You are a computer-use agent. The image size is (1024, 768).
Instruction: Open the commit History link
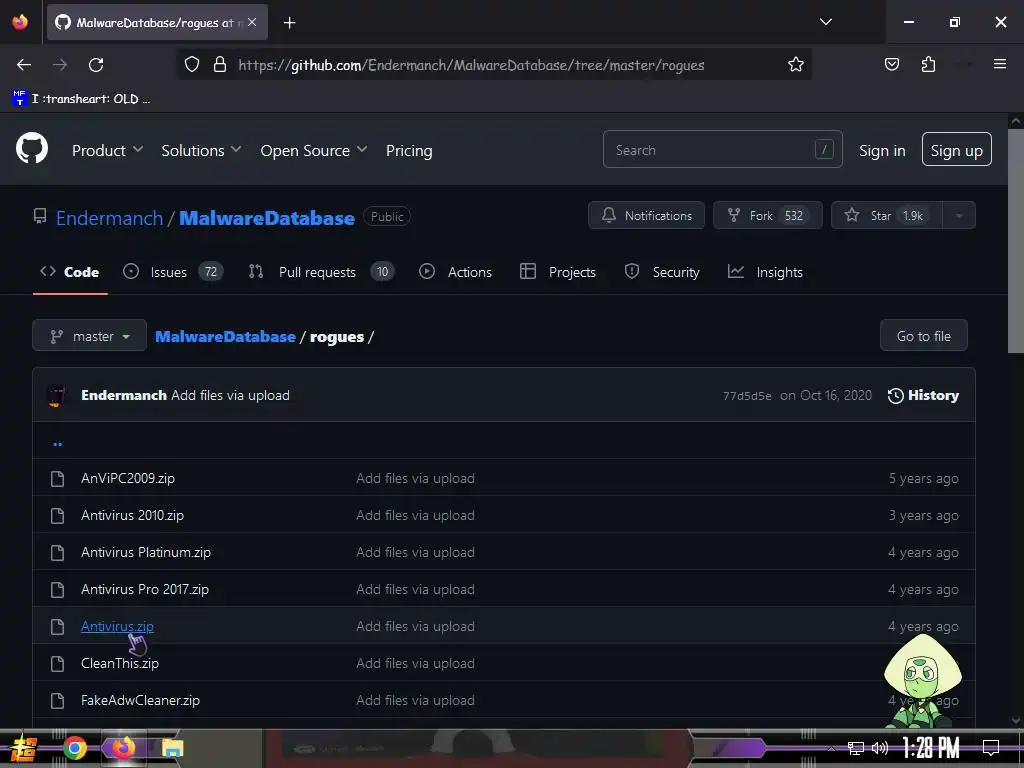tap(923, 395)
